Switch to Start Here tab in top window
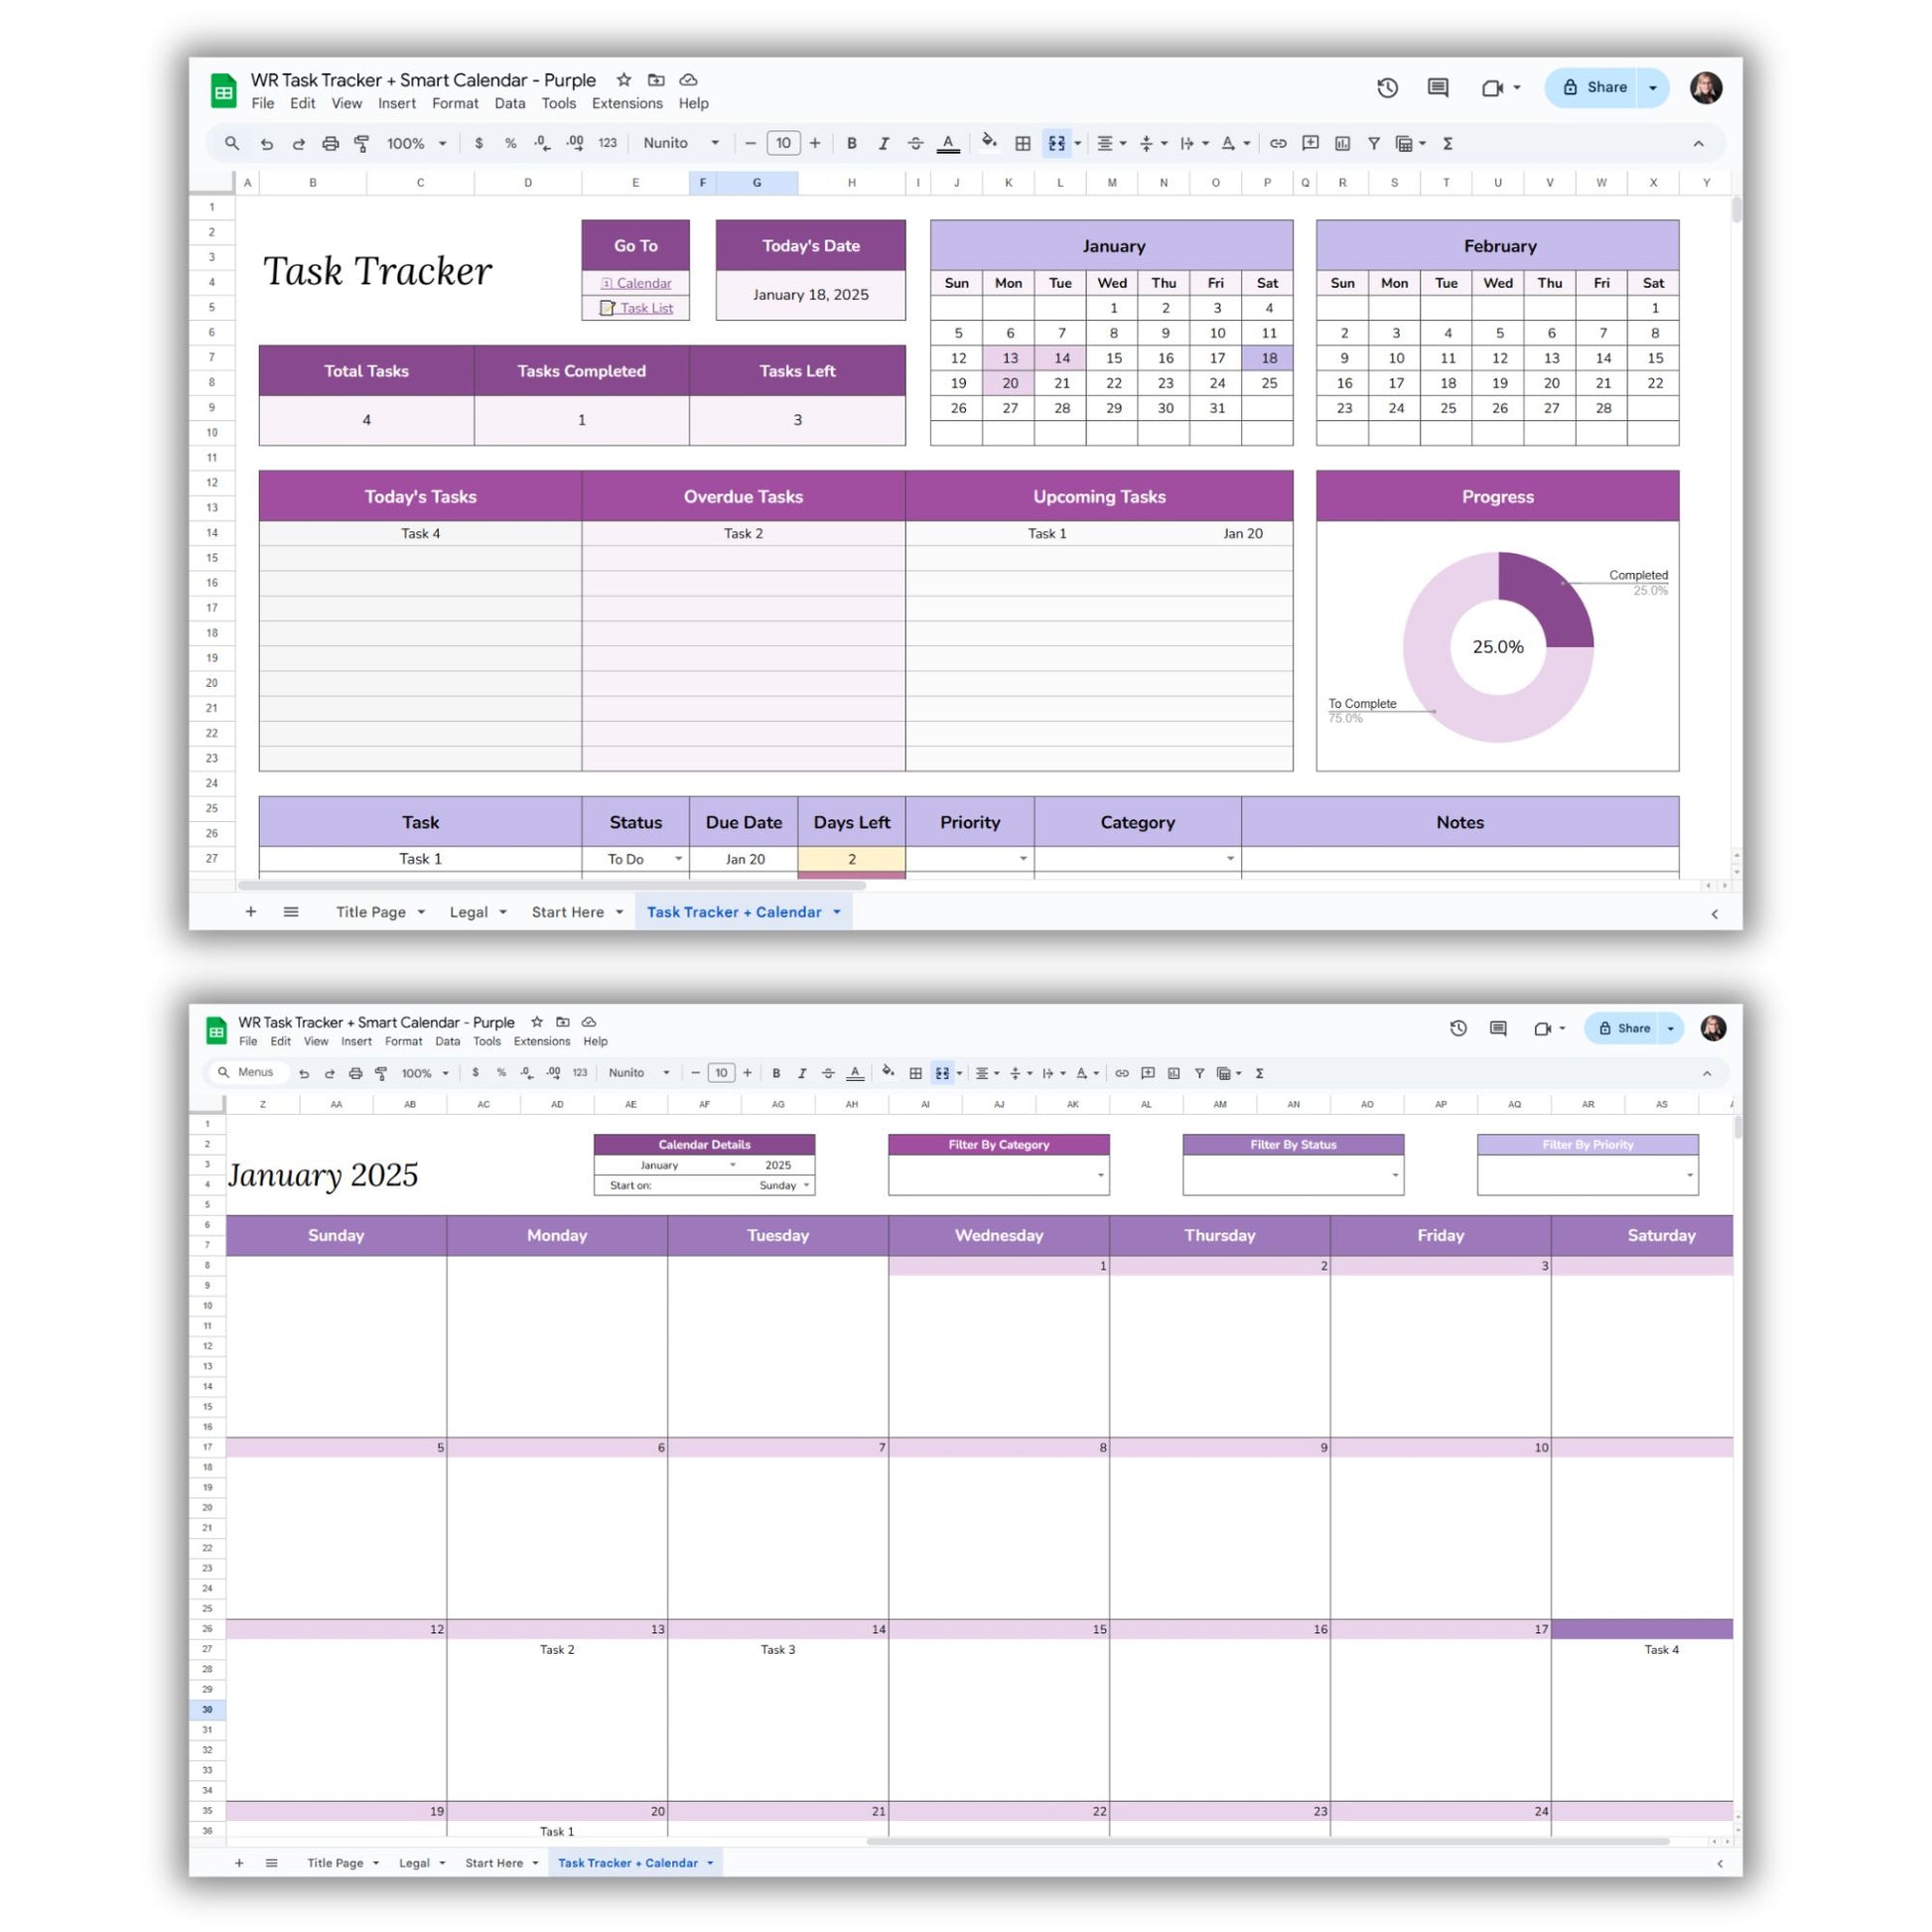 tap(567, 912)
